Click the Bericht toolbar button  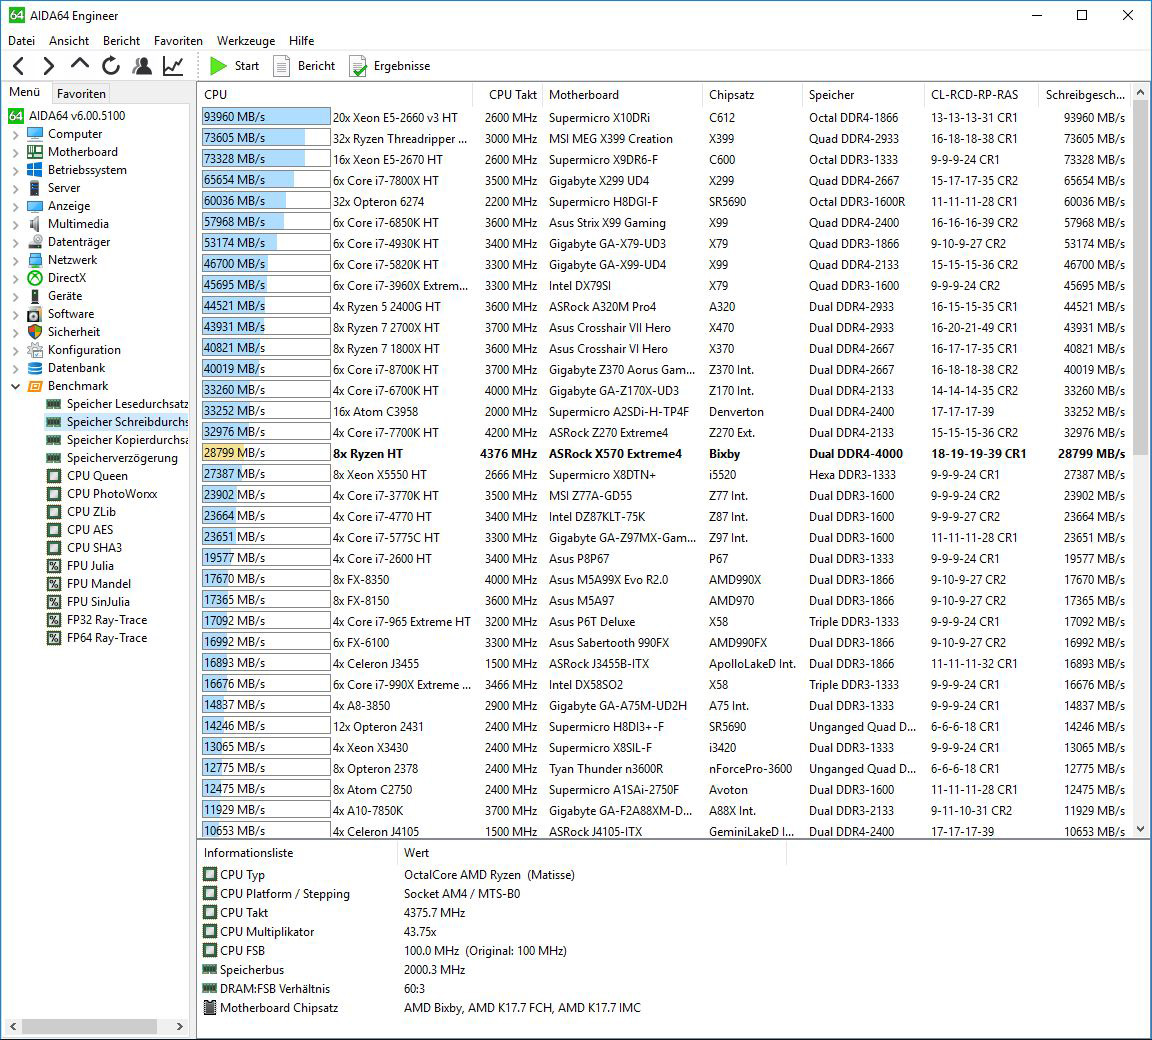pyautogui.click(x=304, y=66)
